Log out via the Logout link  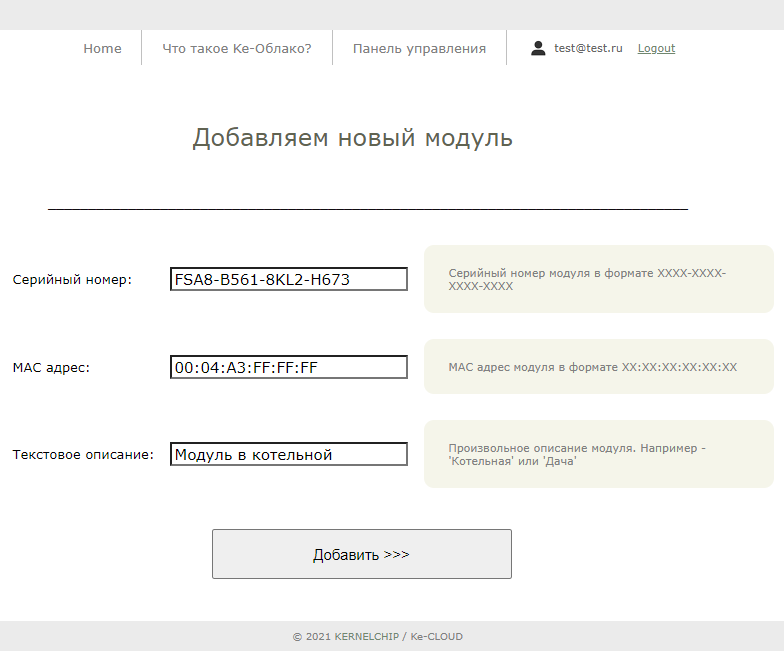click(x=656, y=48)
